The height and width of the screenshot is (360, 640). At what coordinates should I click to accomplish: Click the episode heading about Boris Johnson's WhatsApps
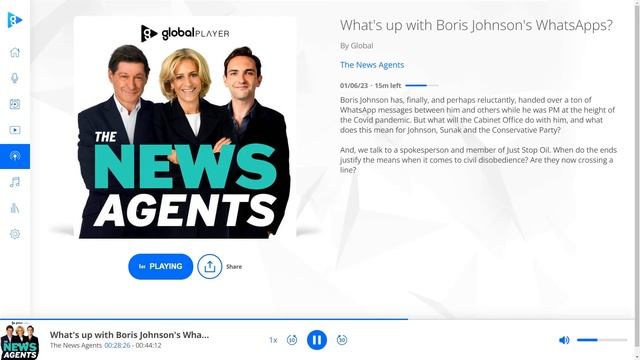coord(476,25)
